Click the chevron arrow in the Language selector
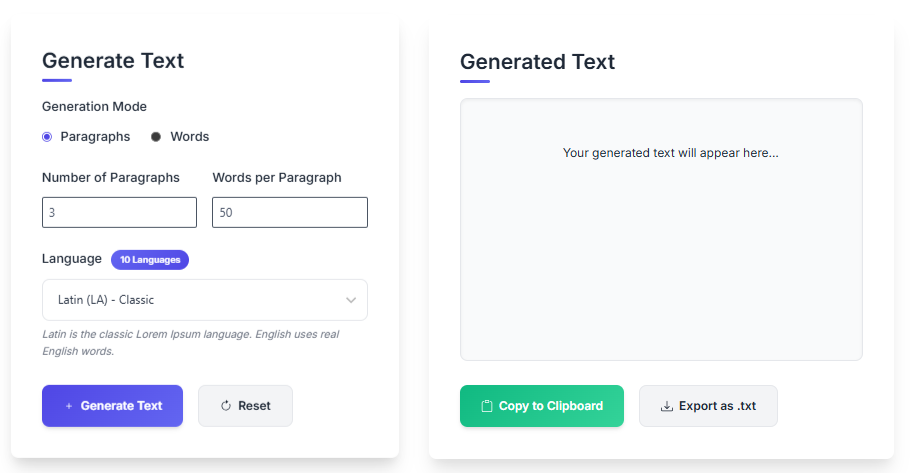 pyautogui.click(x=351, y=300)
